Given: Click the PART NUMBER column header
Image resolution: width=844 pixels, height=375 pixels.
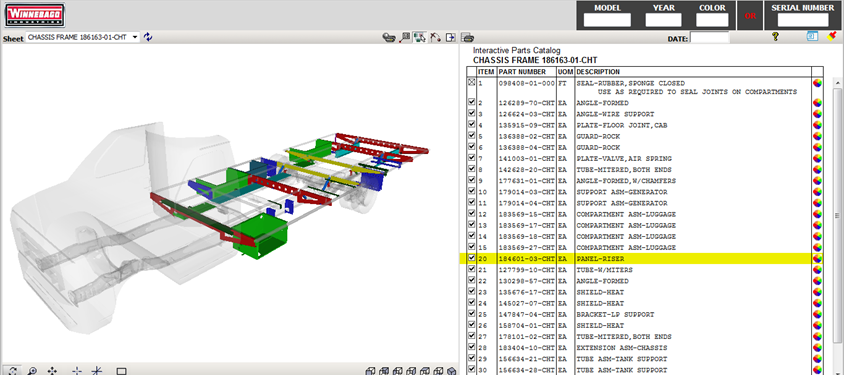Looking at the screenshot, I should coord(522,72).
